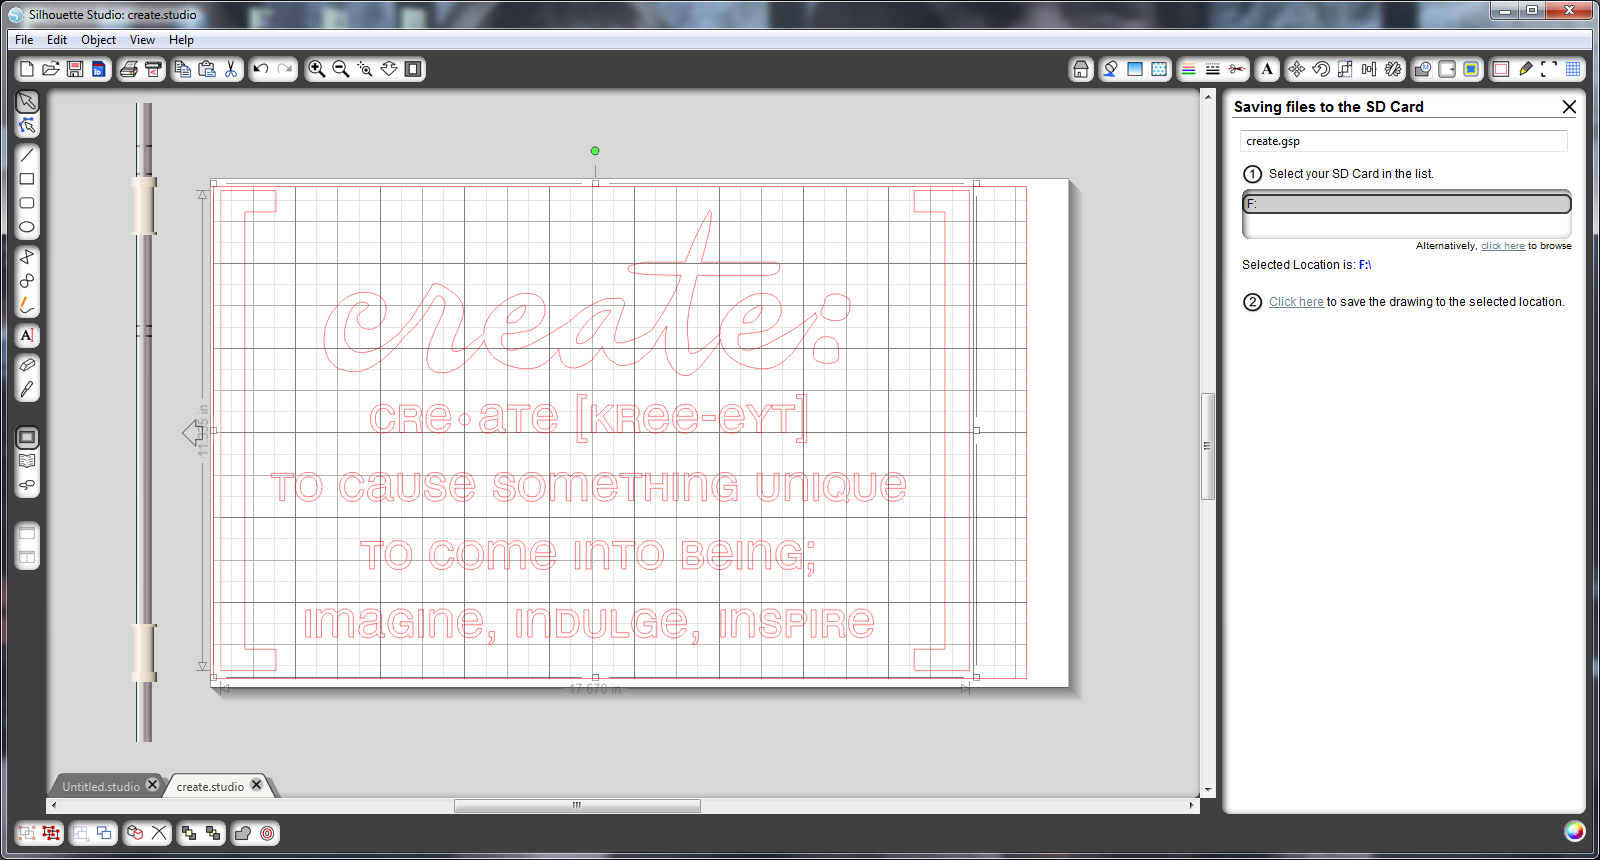This screenshot has height=860, width=1600.
Task: Open the Edit menu
Action: 57,40
